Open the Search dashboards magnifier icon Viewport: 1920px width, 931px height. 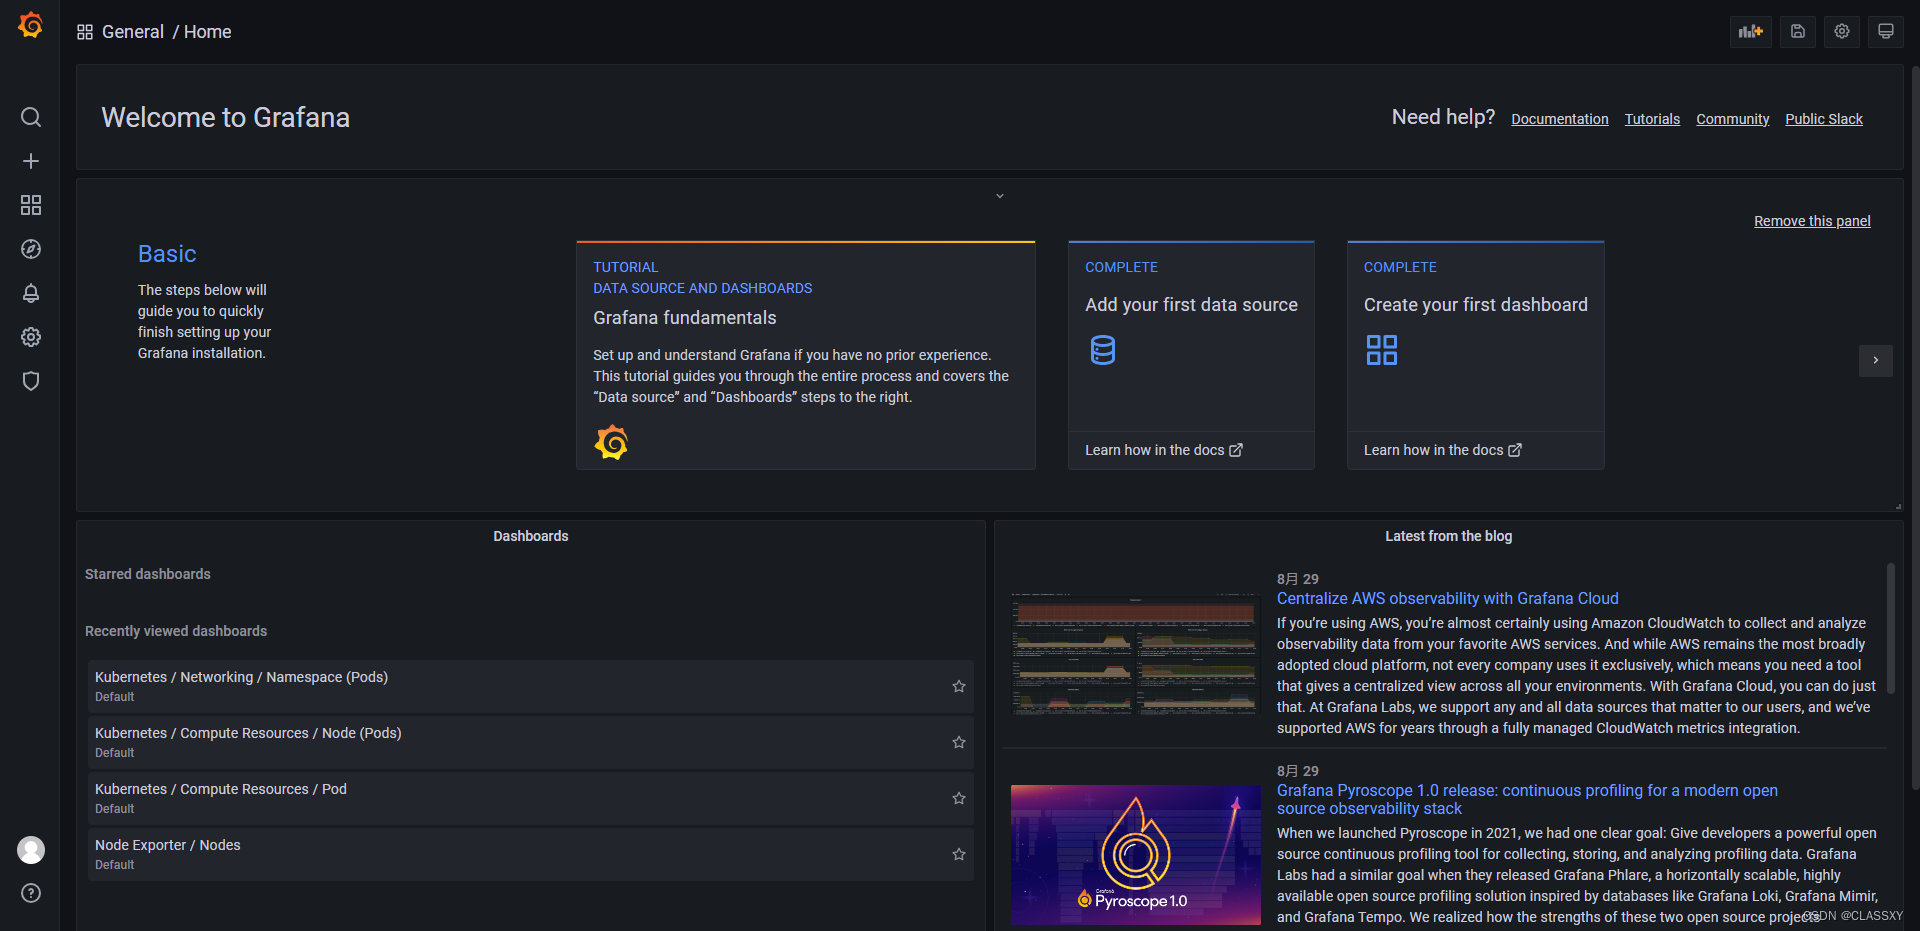[x=31, y=117]
